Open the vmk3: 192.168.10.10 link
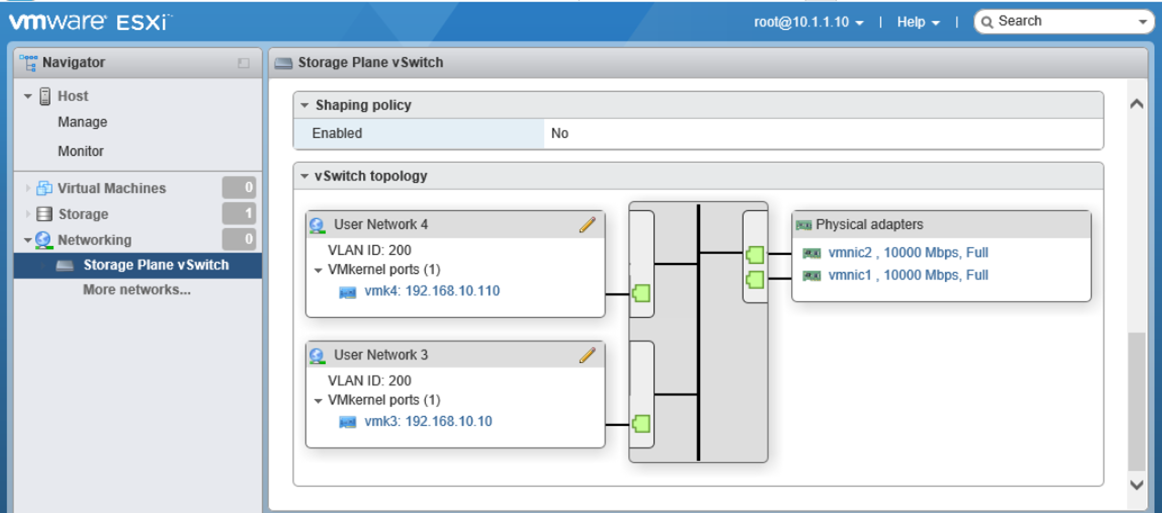This screenshot has height=513, width=1162. click(x=428, y=421)
